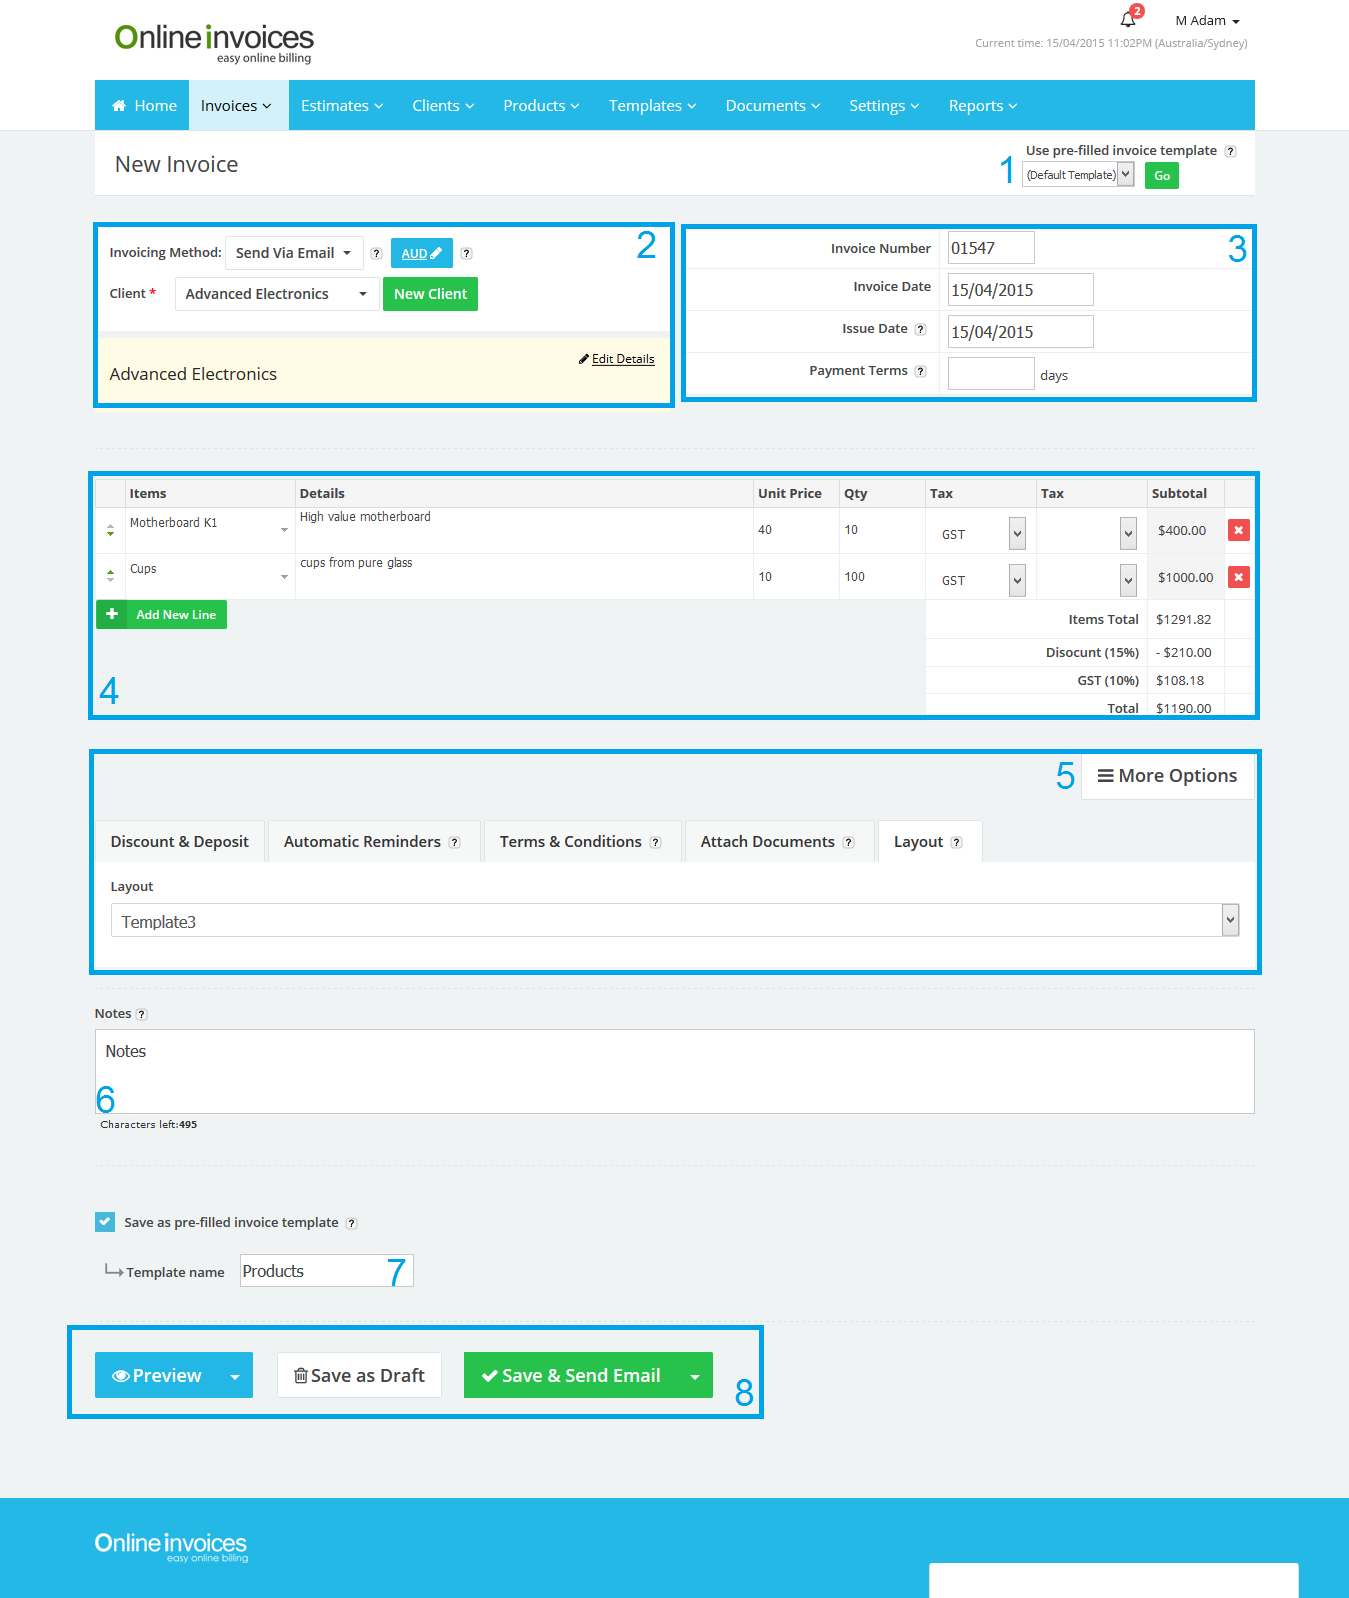Click into the Payment Terms days field
Image resolution: width=1349 pixels, height=1598 pixels.
pyautogui.click(x=990, y=374)
